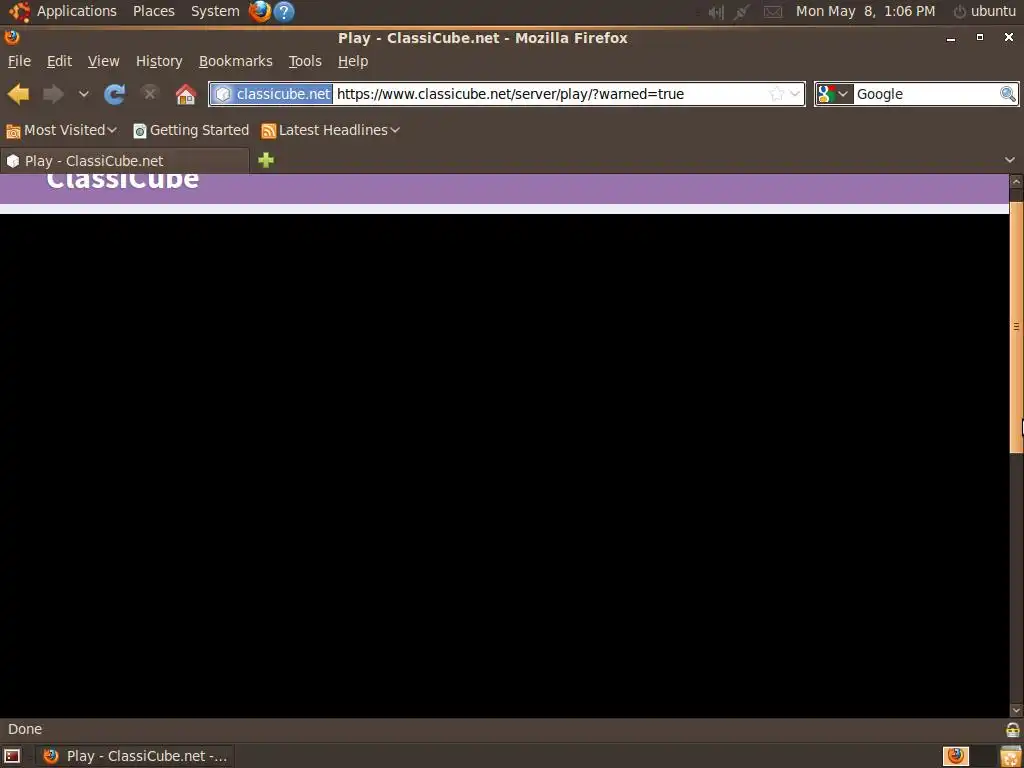Launch Firefox from the top panel icon
The image size is (1024, 768).
pyautogui.click(x=260, y=11)
